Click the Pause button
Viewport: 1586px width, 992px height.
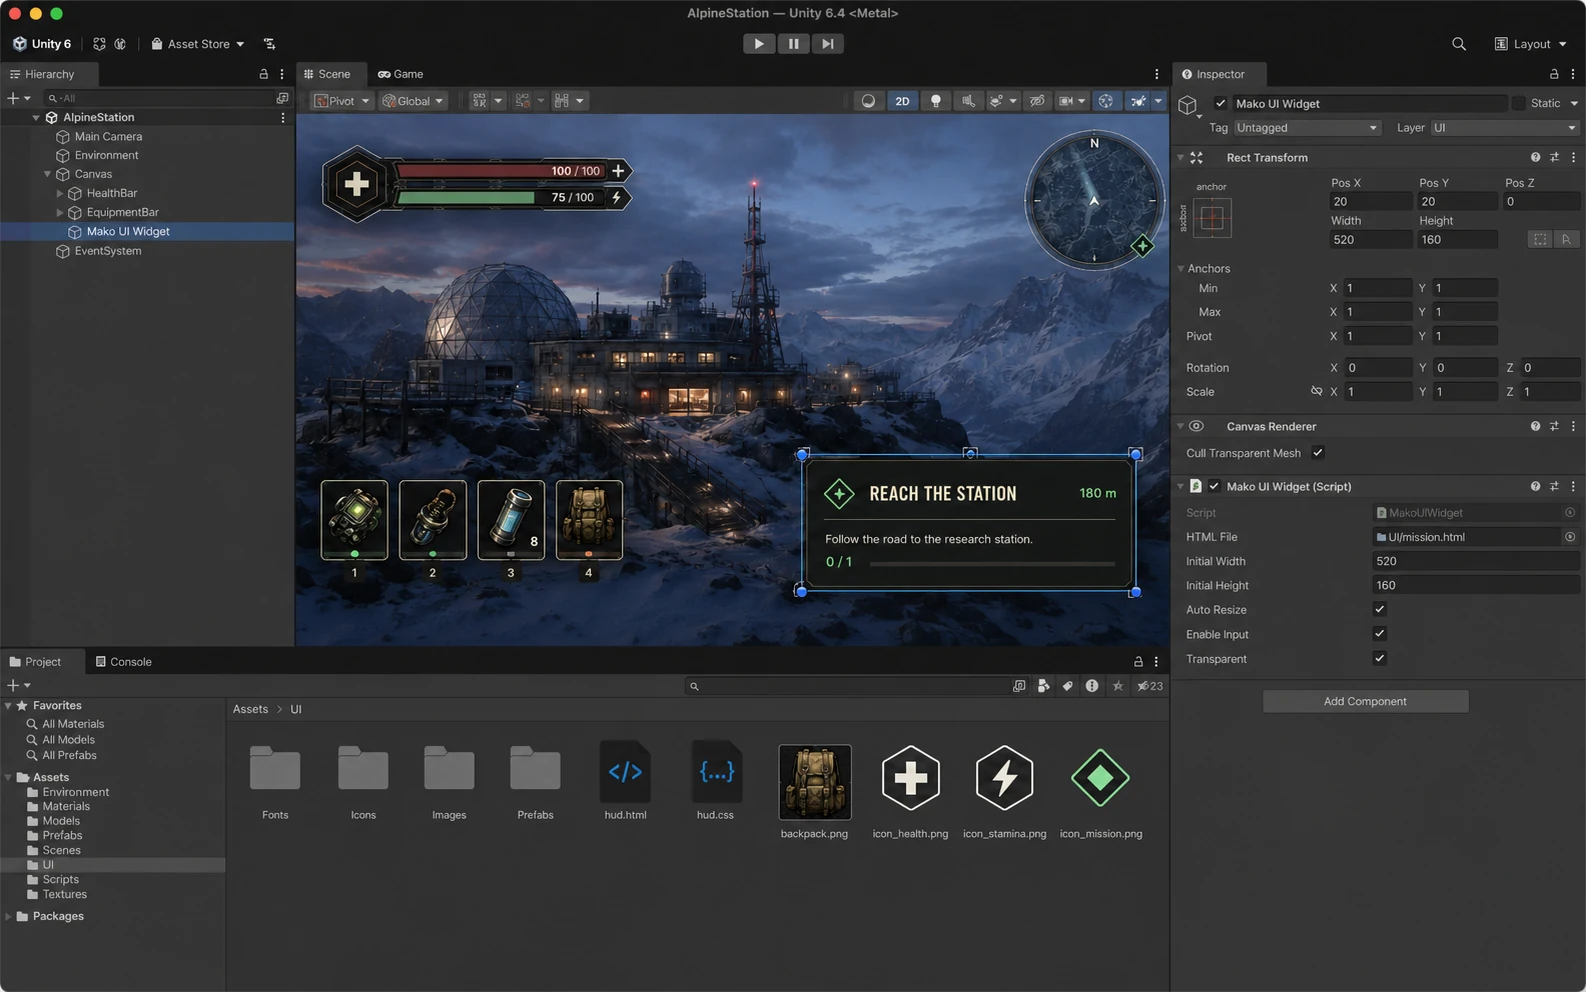tap(793, 44)
